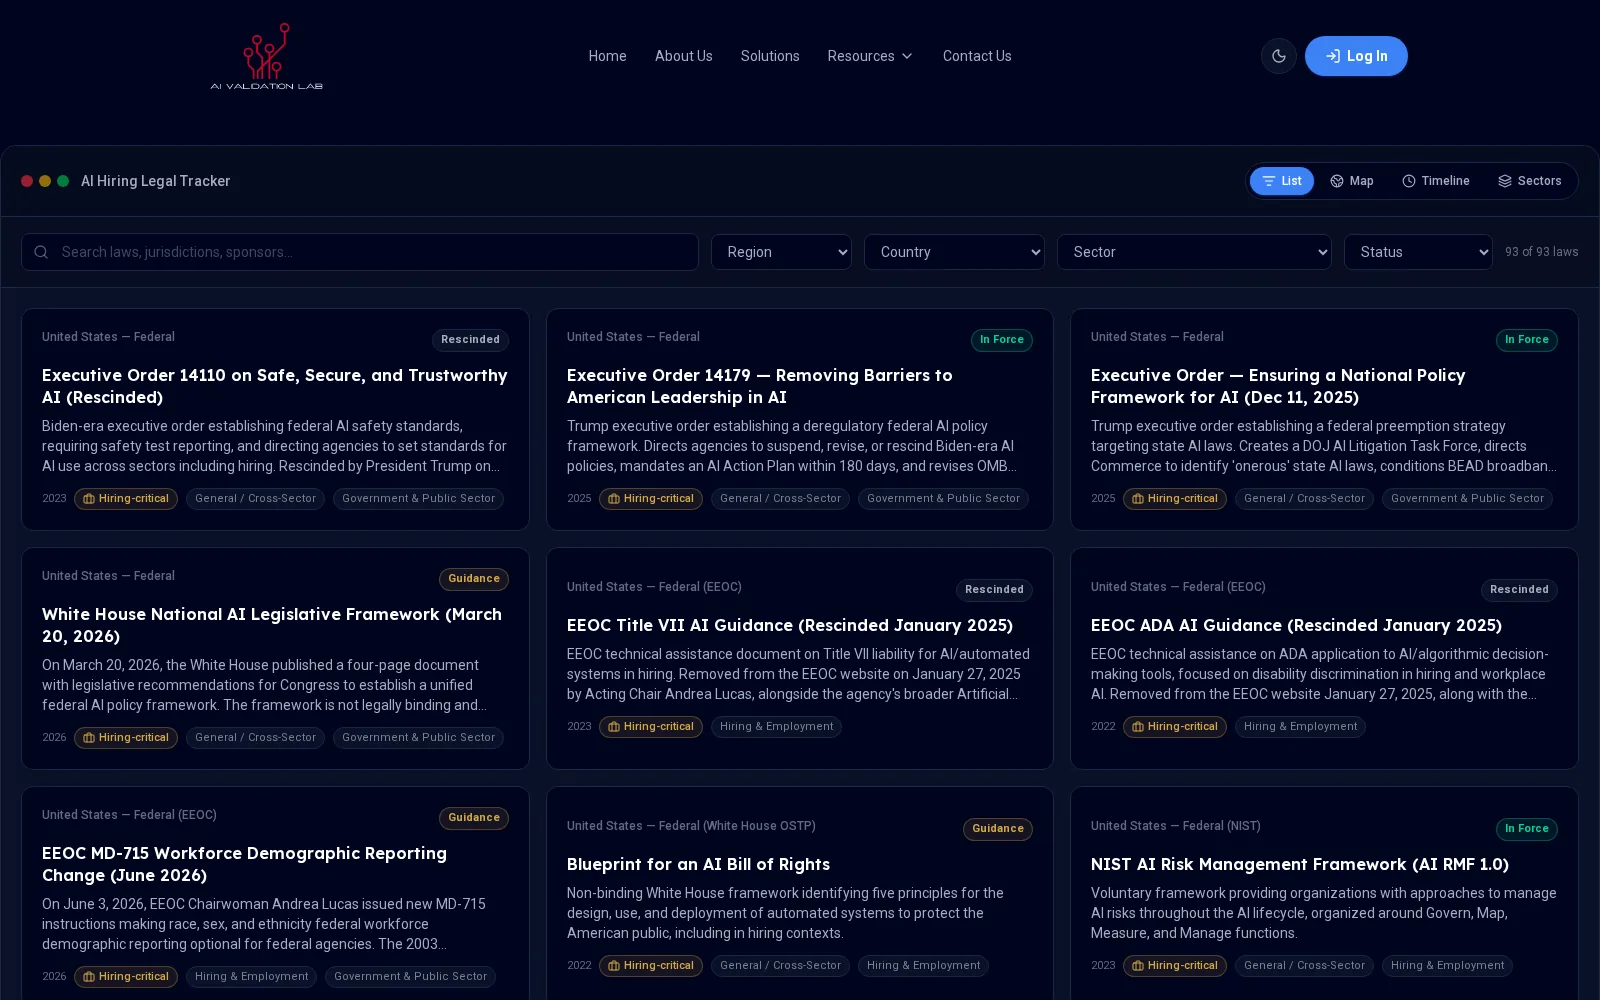The height and width of the screenshot is (1000, 1600).
Task: Click Hiring-critical tag on White House Framework card
Action: point(126,738)
